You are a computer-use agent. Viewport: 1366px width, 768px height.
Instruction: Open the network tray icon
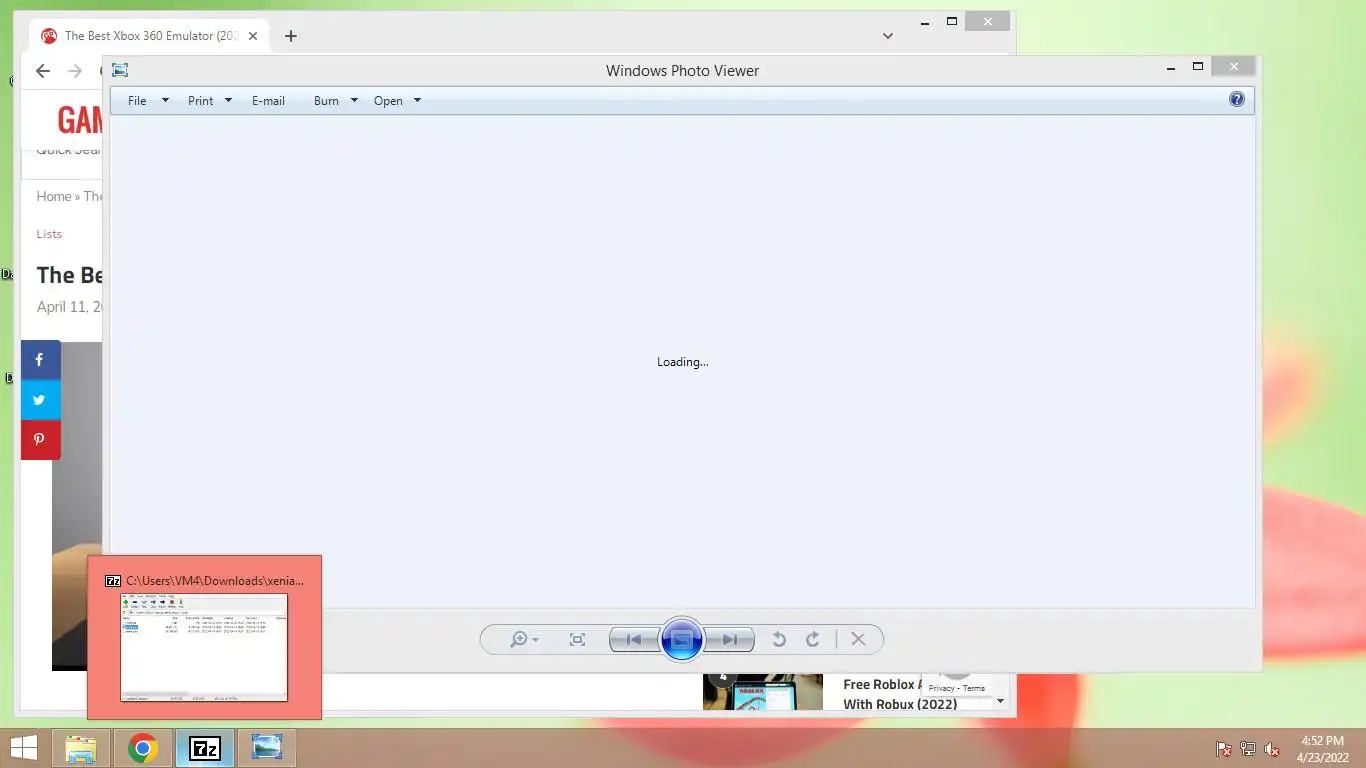point(1248,749)
